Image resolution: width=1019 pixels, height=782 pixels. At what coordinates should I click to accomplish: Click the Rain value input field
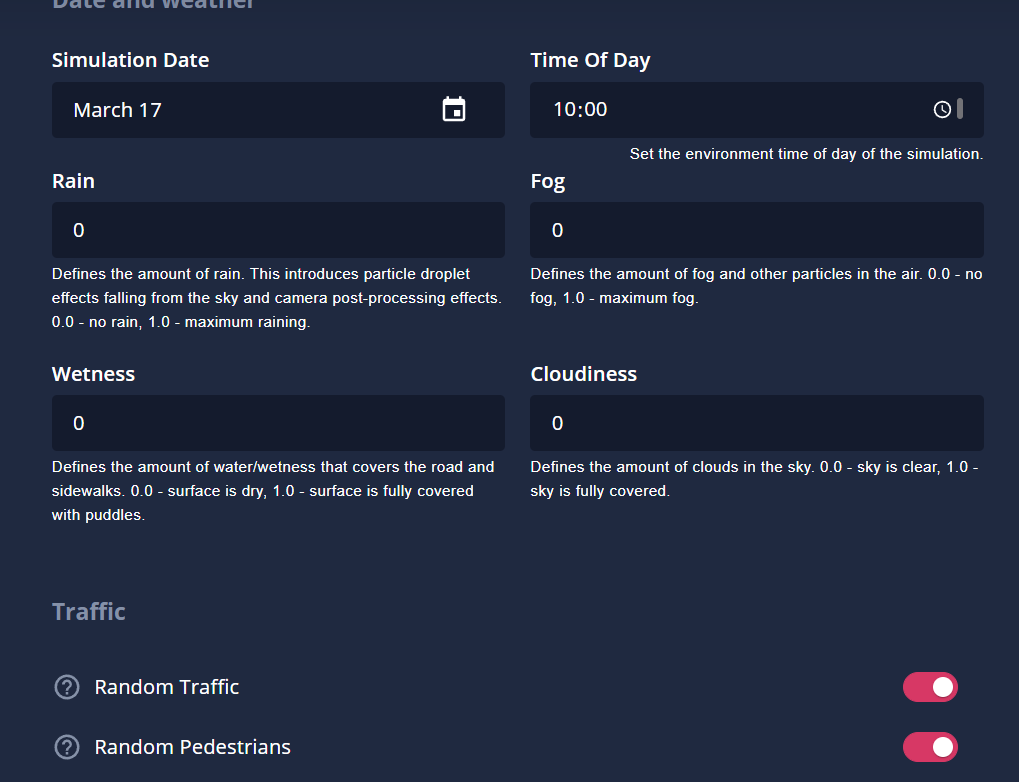[278, 230]
